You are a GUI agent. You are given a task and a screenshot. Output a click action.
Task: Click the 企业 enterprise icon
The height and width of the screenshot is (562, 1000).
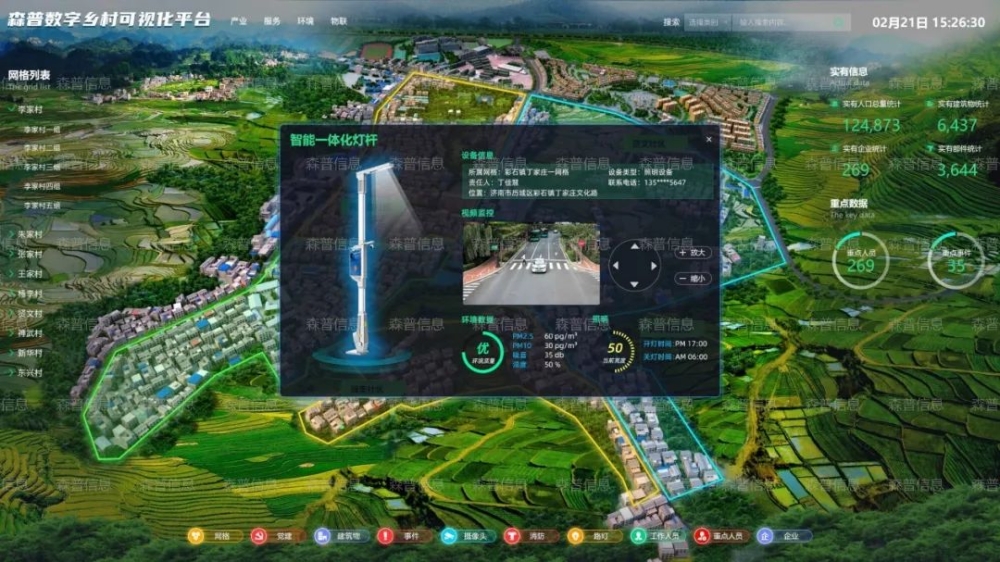pos(765,536)
